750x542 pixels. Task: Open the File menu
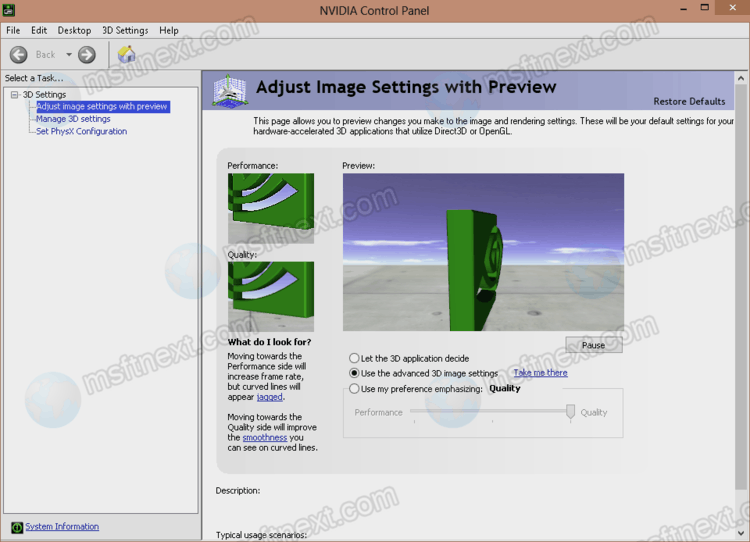coord(13,30)
